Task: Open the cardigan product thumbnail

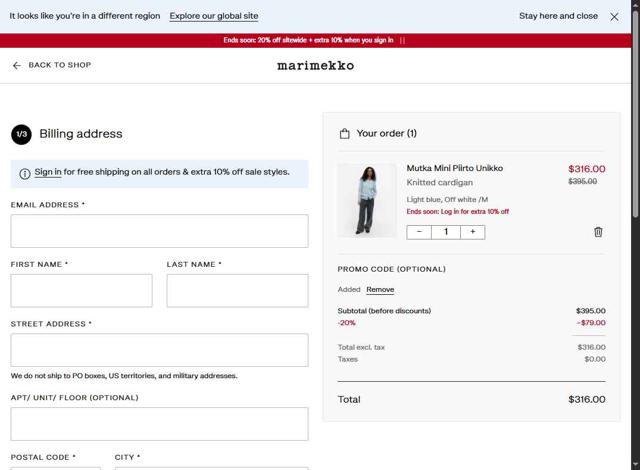Action: point(367,200)
